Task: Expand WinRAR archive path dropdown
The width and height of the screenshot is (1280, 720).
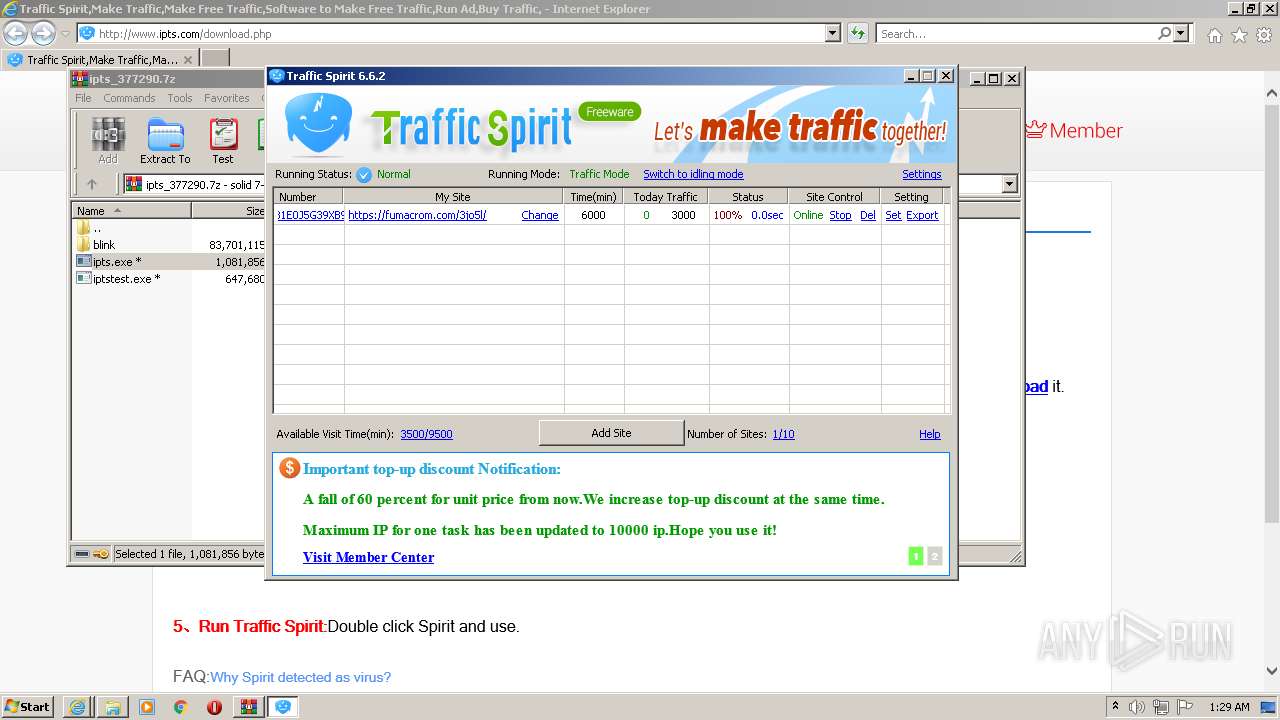Action: (x=1009, y=184)
